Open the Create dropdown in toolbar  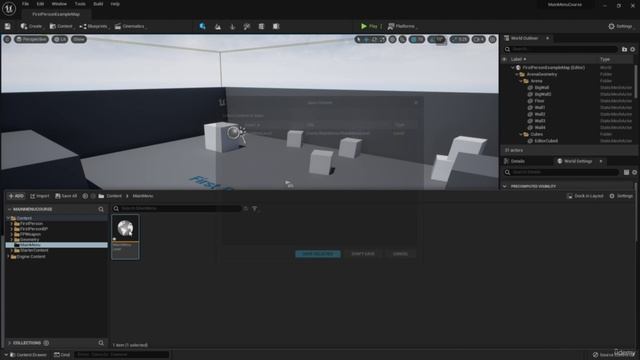[32, 26]
